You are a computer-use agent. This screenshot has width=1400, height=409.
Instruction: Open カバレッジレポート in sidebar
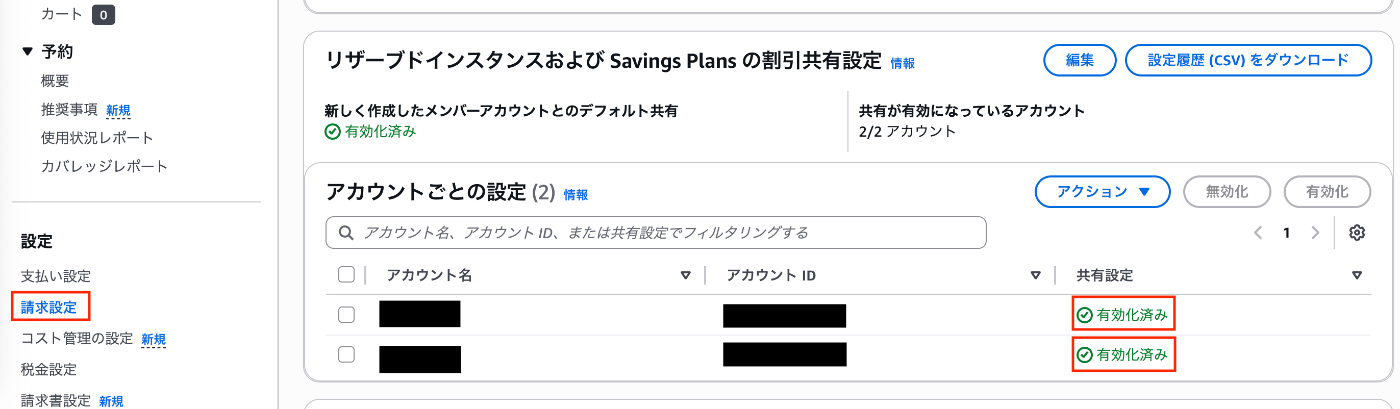(x=104, y=166)
